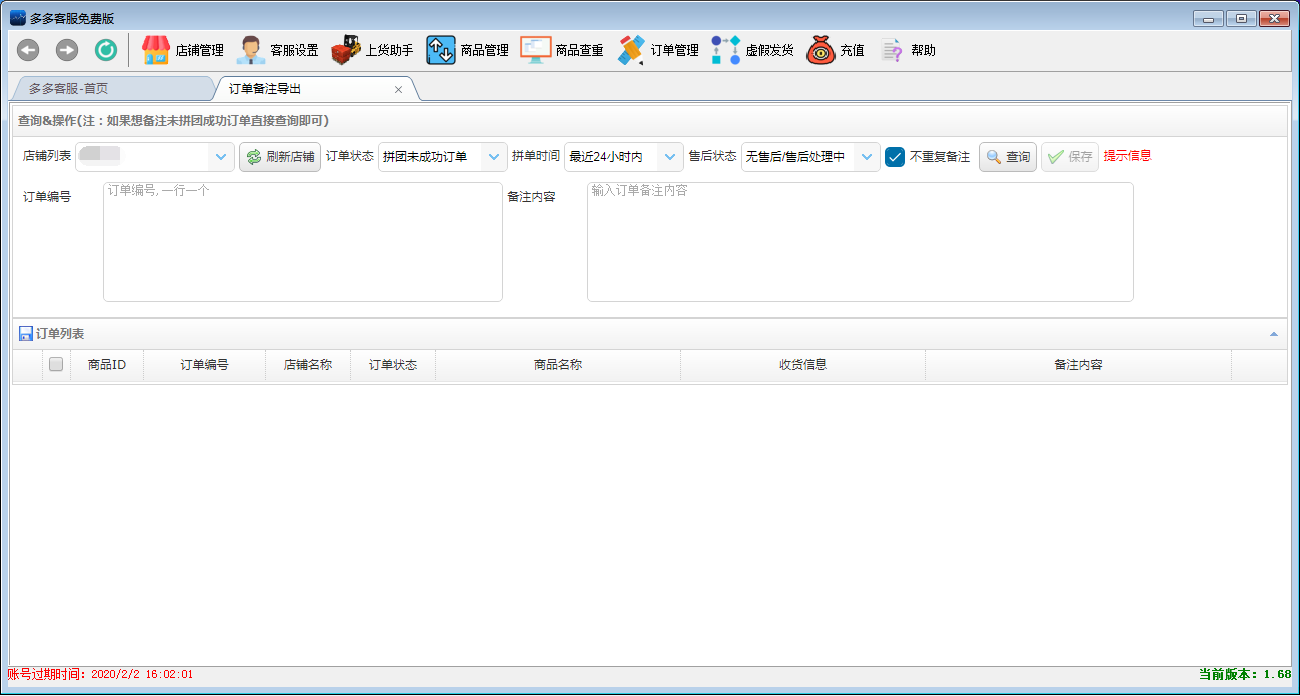Click the 刷新店铺 refresh stores button
The height and width of the screenshot is (696, 1300).
point(280,157)
